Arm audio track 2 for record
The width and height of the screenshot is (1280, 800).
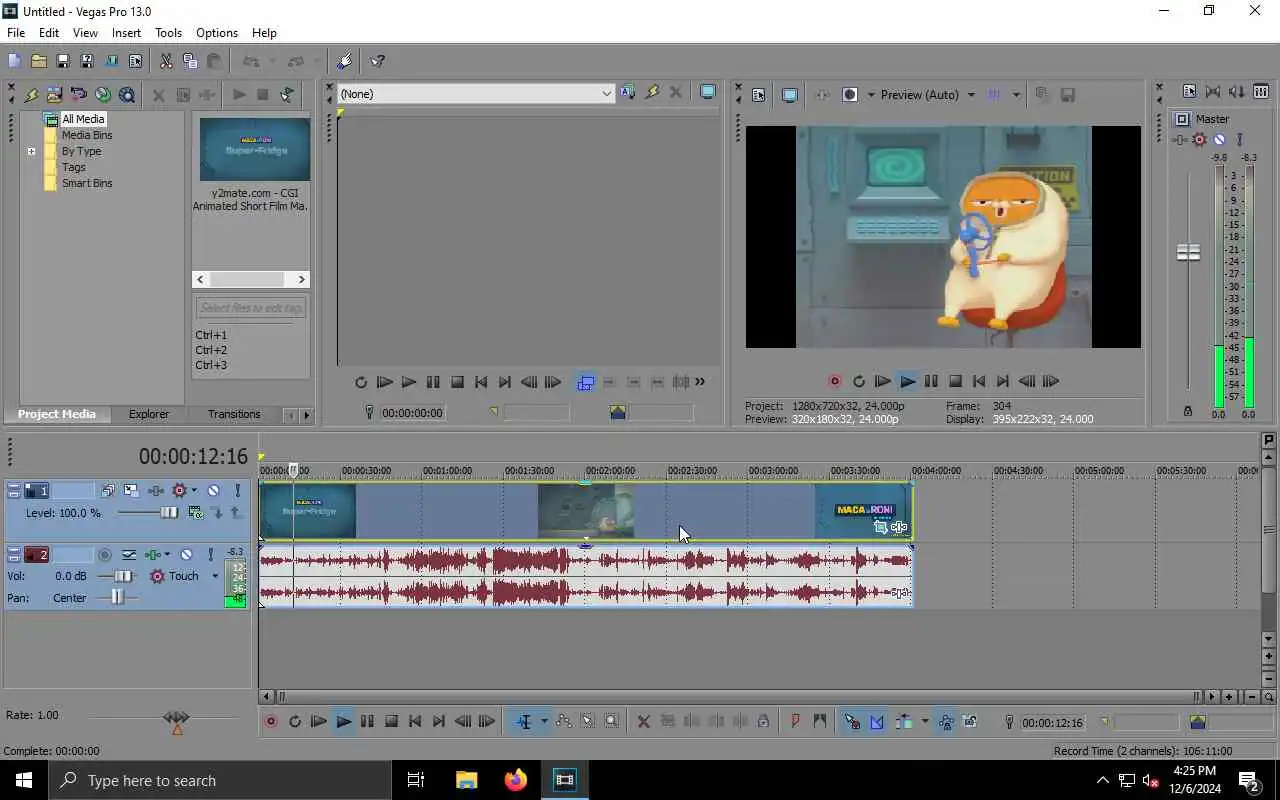pos(105,554)
